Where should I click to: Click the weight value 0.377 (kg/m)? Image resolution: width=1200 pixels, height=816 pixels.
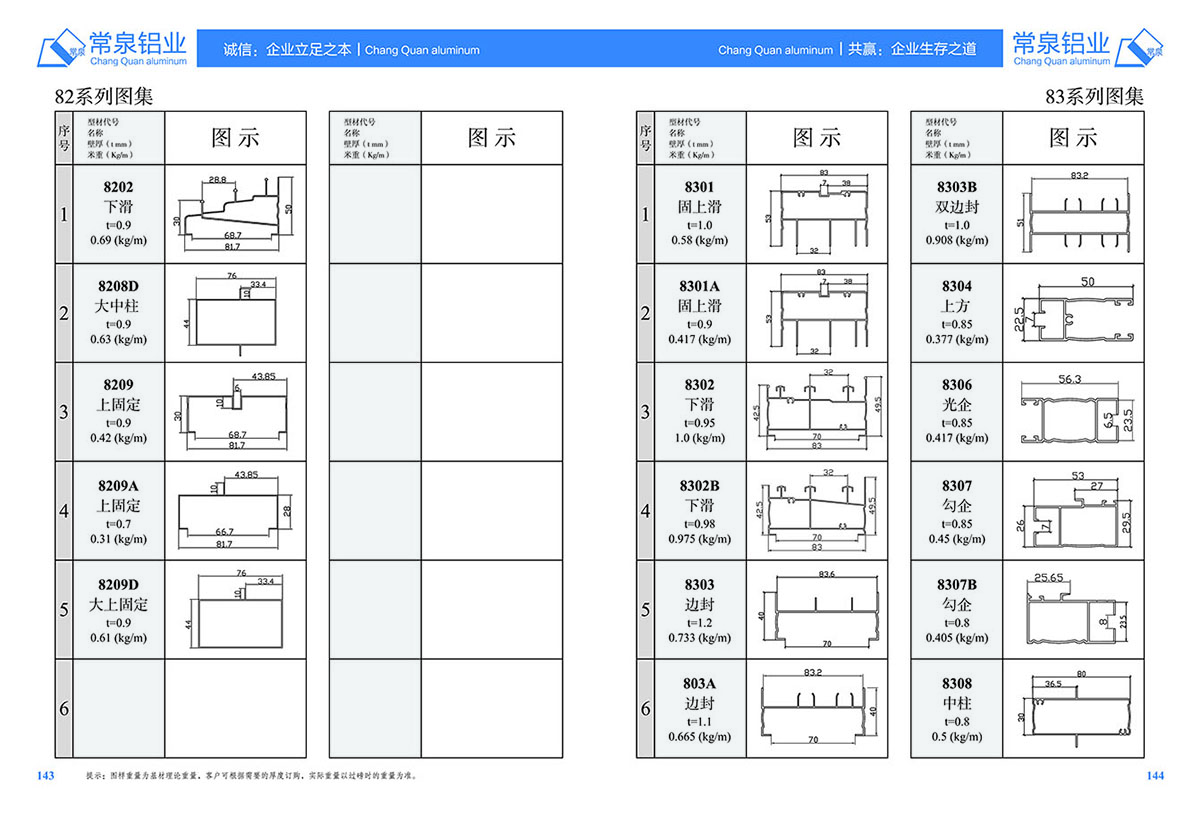point(957,339)
